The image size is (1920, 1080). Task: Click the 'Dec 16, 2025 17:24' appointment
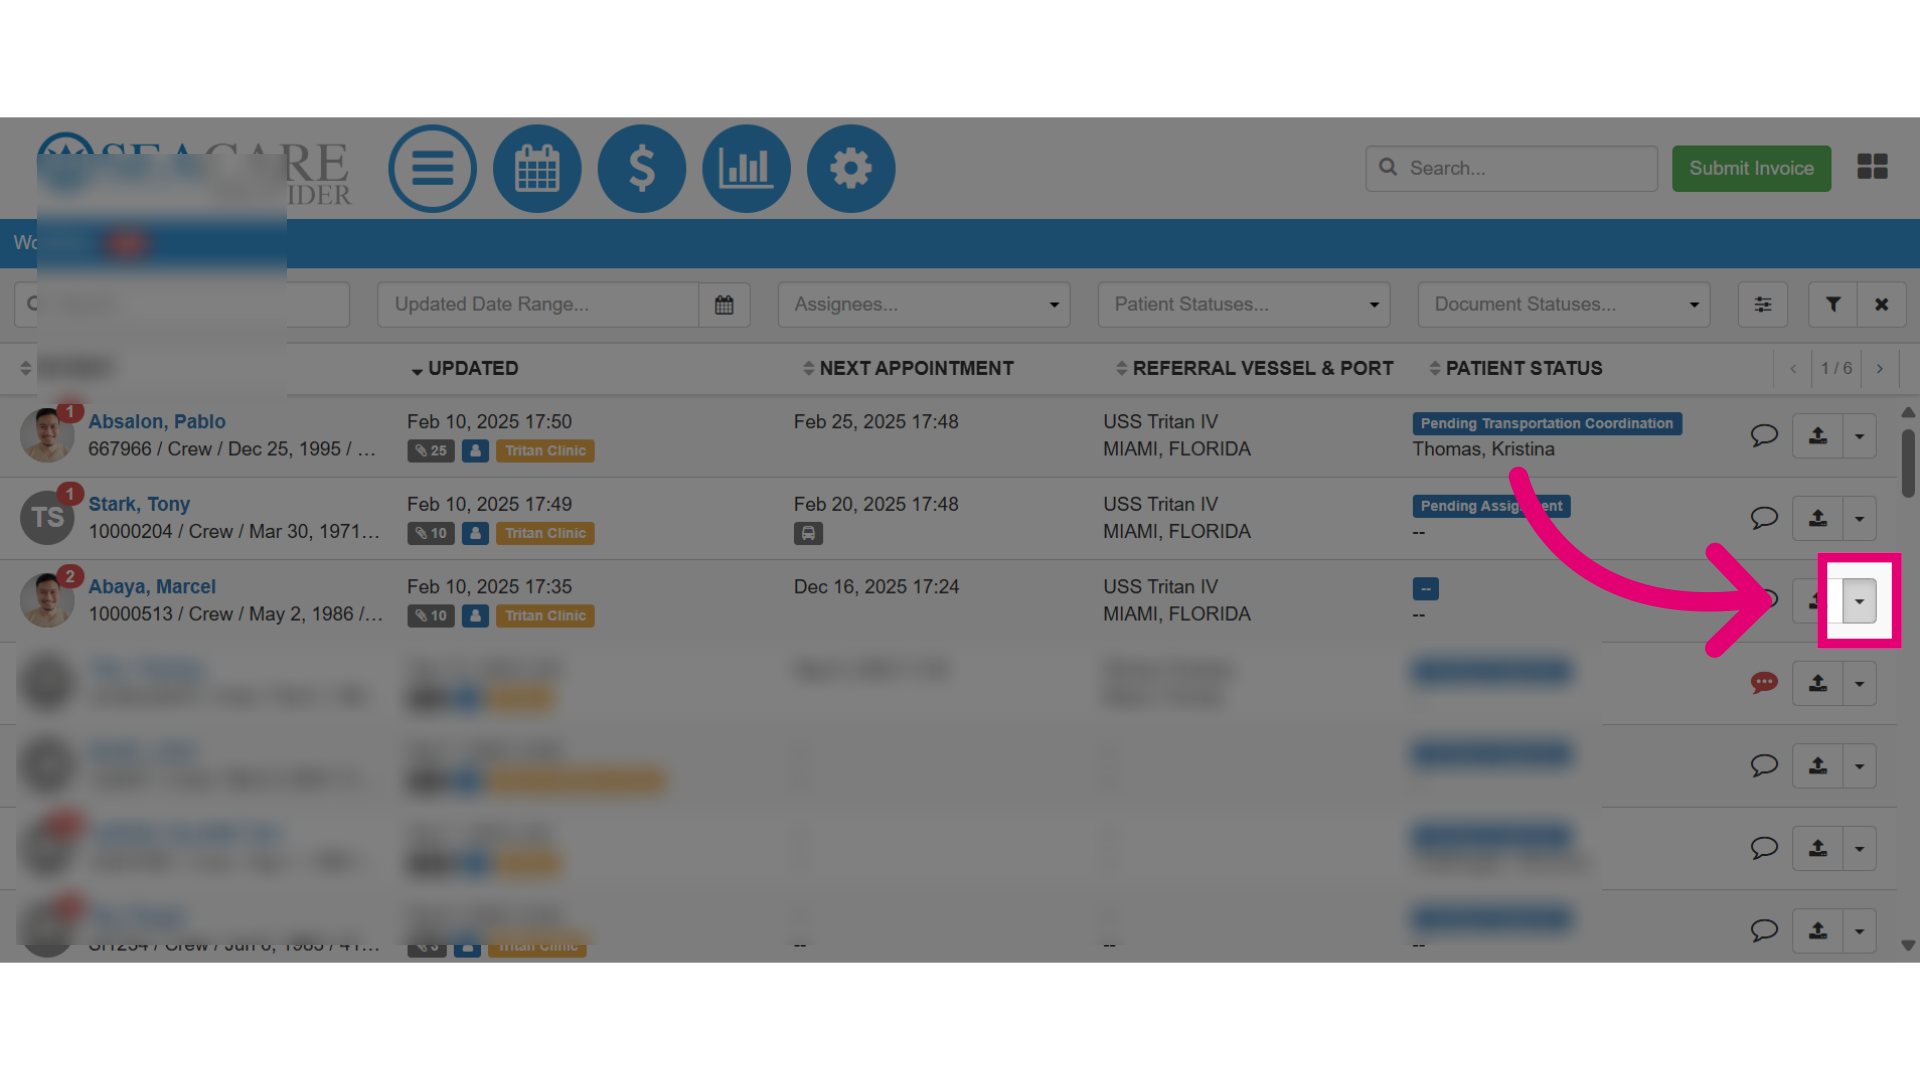pyautogui.click(x=876, y=587)
